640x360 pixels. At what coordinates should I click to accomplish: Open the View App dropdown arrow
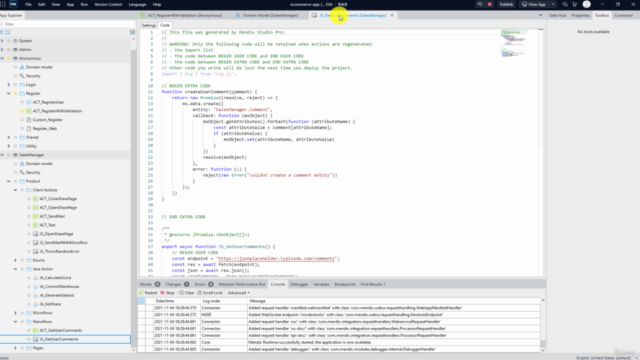553,4
